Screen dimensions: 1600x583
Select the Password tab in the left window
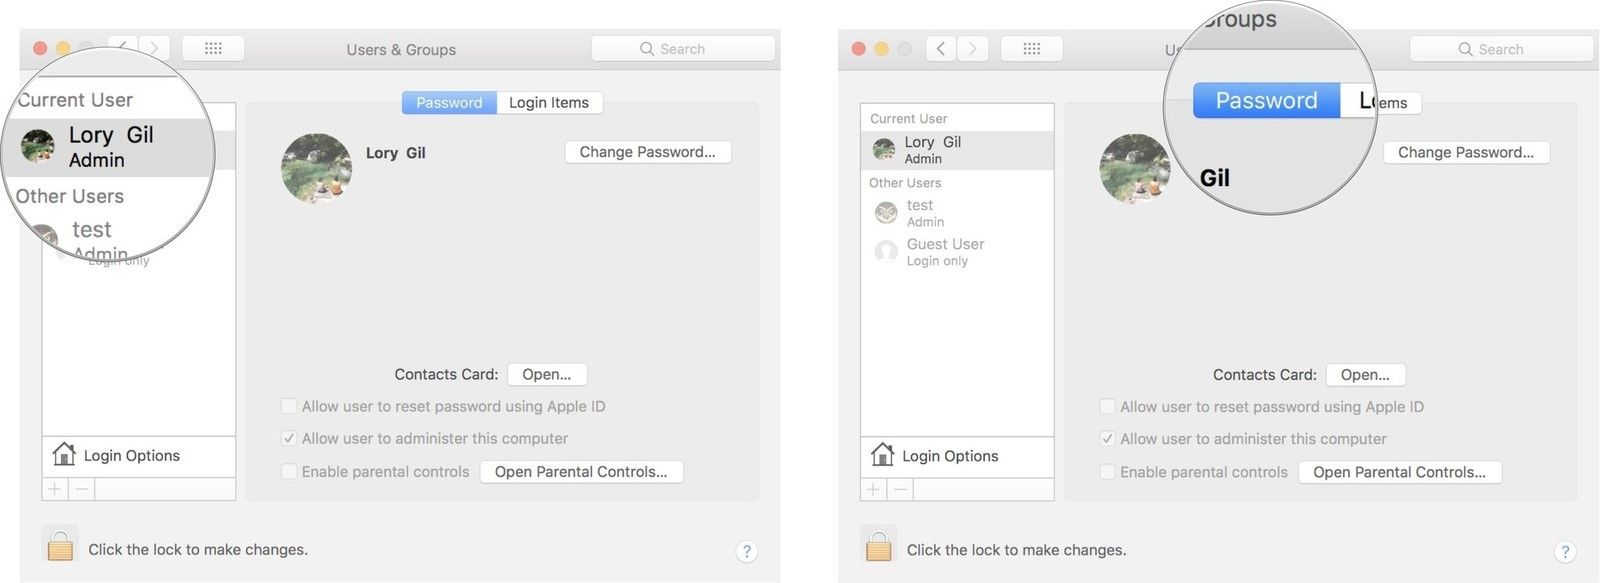coord(449,103)
